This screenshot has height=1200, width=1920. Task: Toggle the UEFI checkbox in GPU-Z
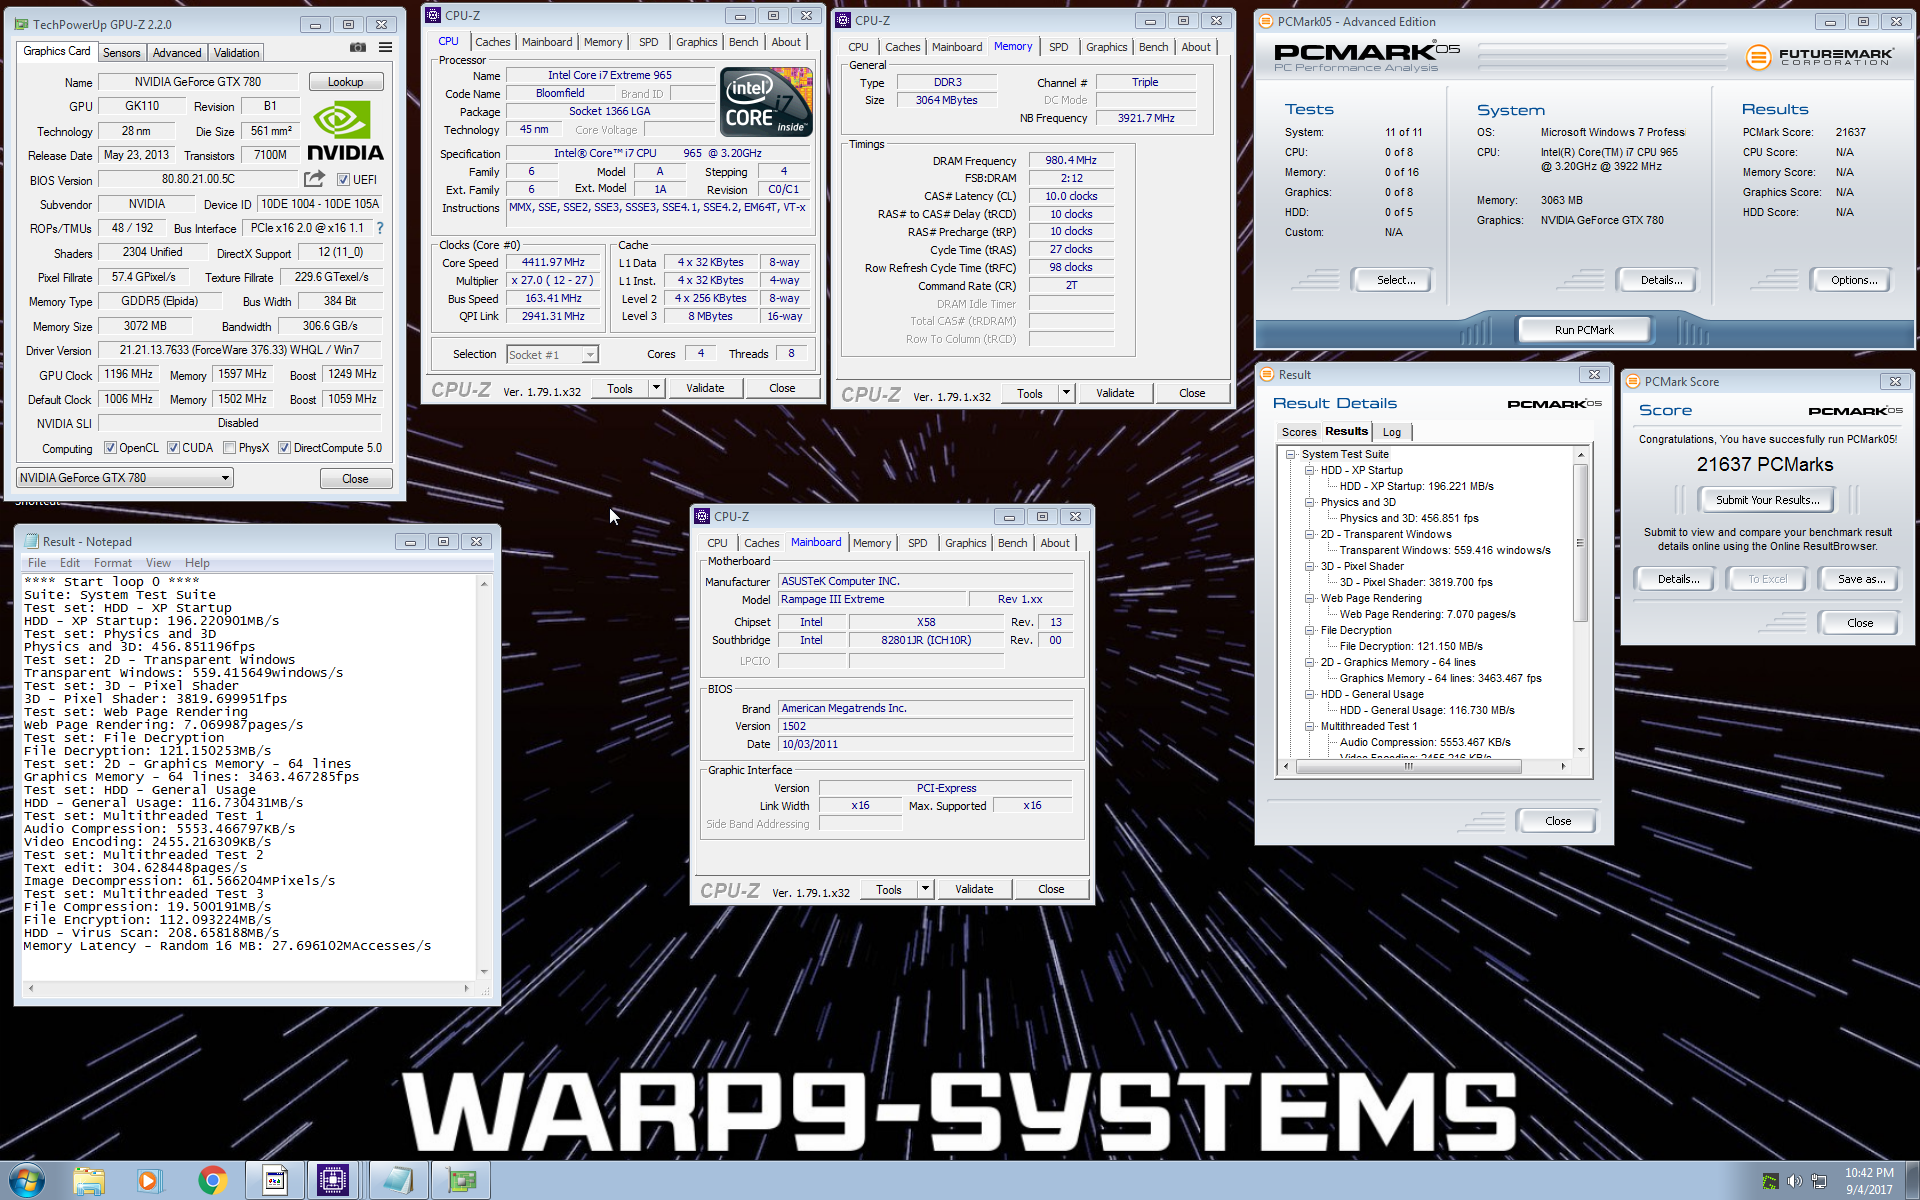pos(343,180)
